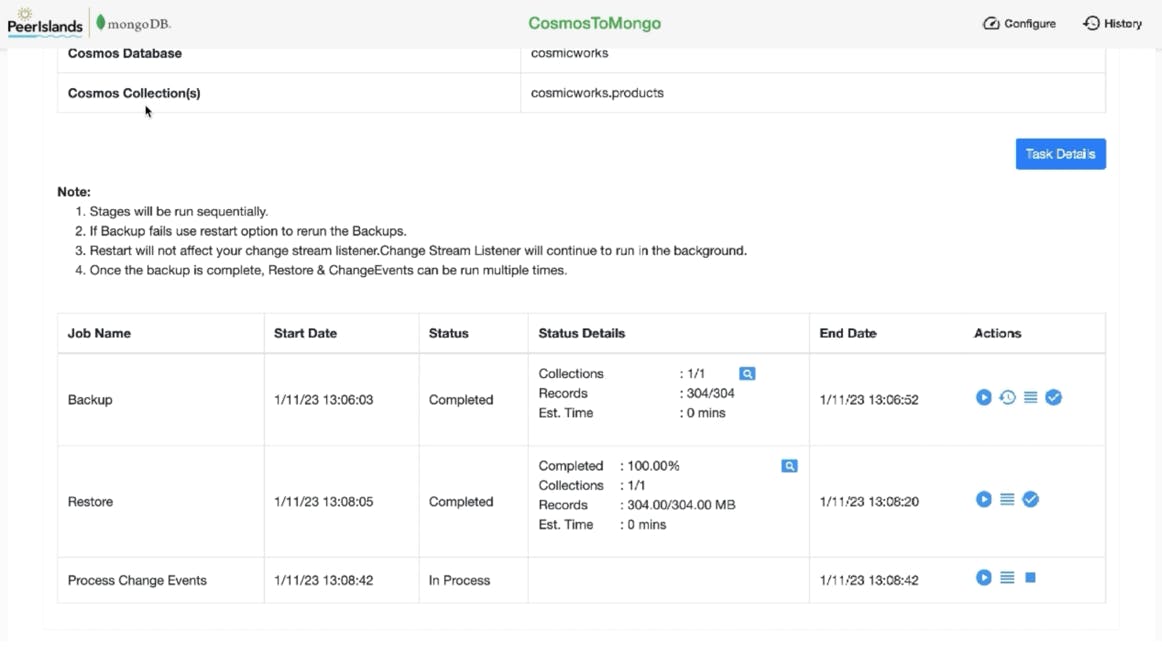
Task: Click the CosmosToMongo title link
Action: 594,23
